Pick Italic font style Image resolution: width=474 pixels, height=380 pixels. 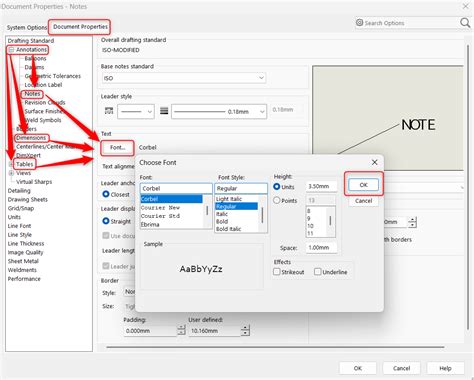point(222,214)
